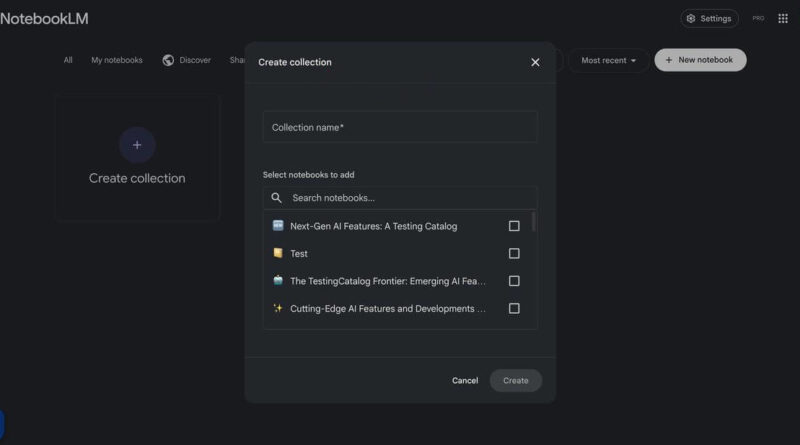
Task: Click the Create button in dialog
Action: pyautogui.click(x=515, y=381)
